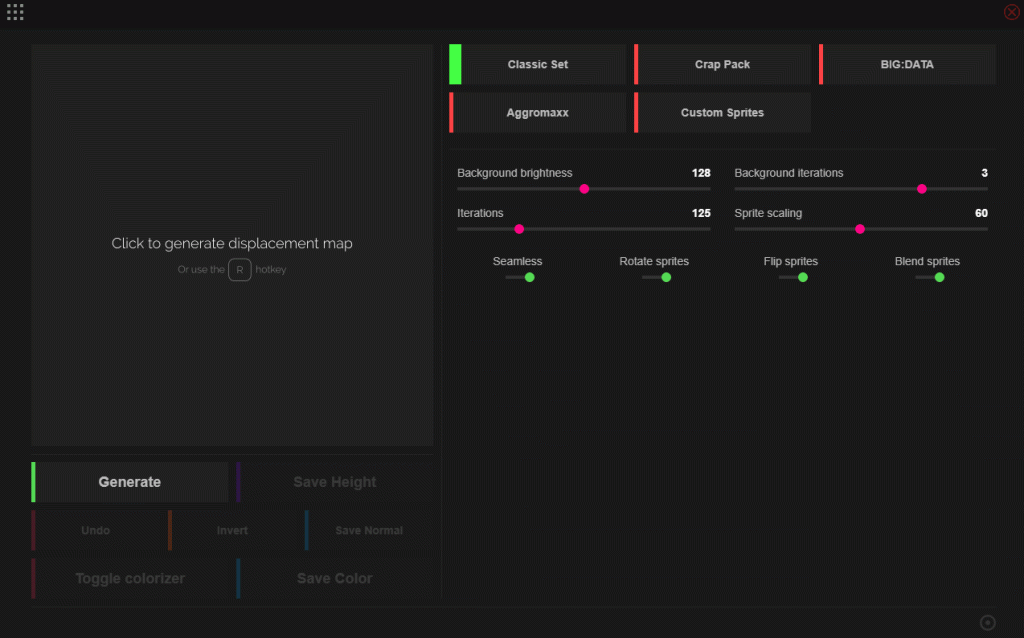
Task: Choose the Aggromaxx sprite set
Action: tap(537, 113)
